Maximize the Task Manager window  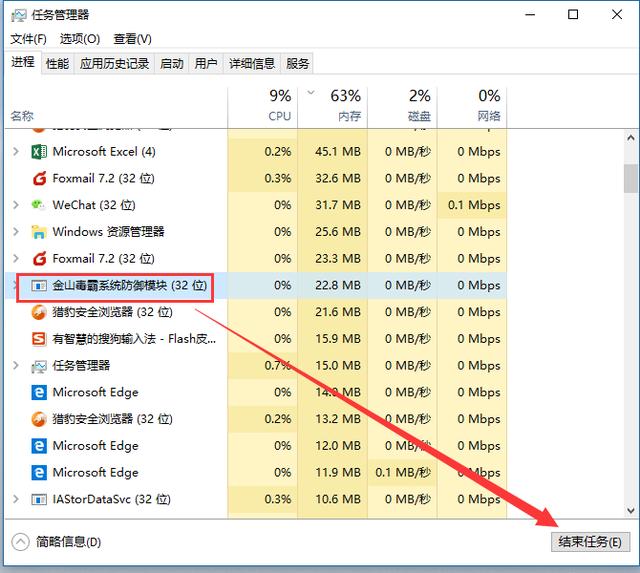573,15
